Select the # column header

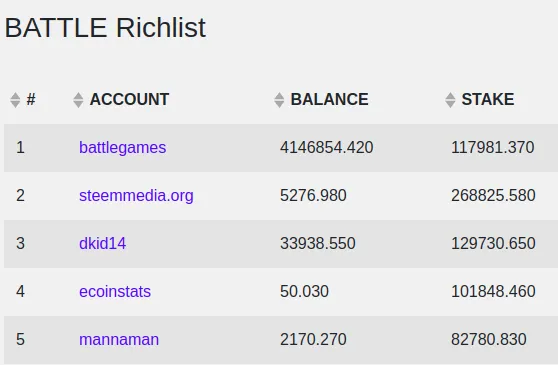point(31,99)
